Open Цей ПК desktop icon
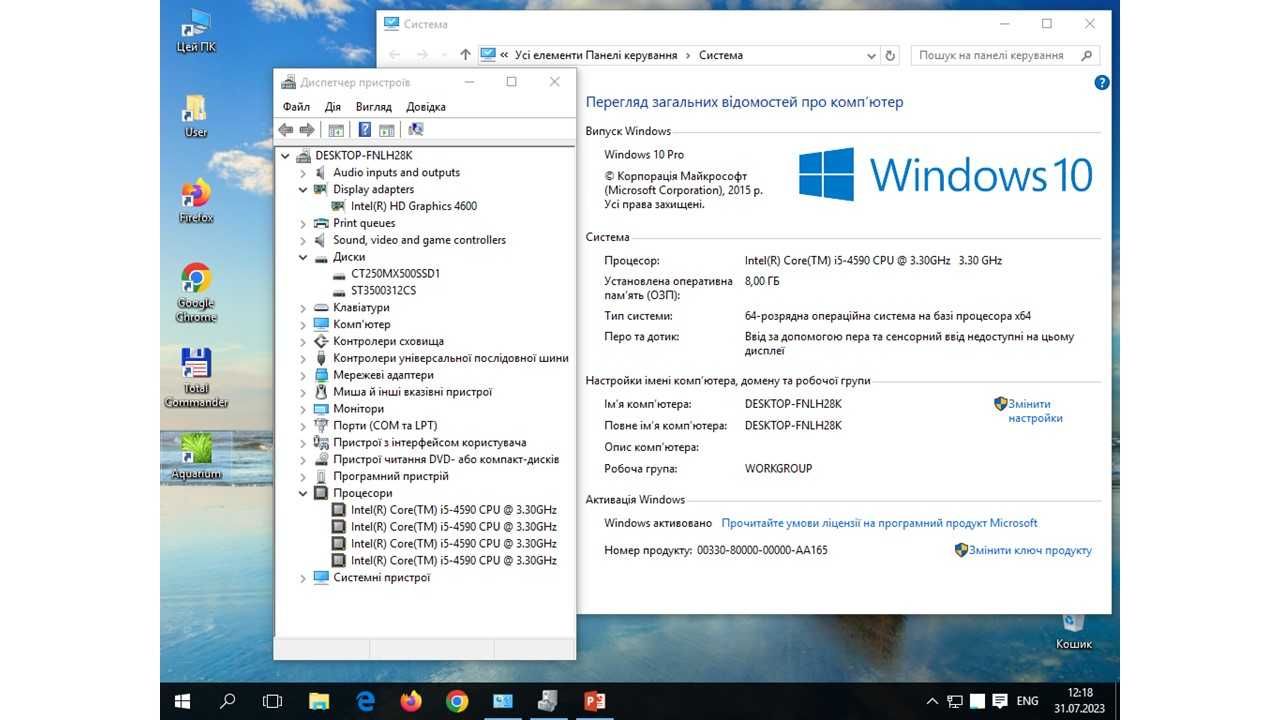1280x720 pixels. (195, 31)
